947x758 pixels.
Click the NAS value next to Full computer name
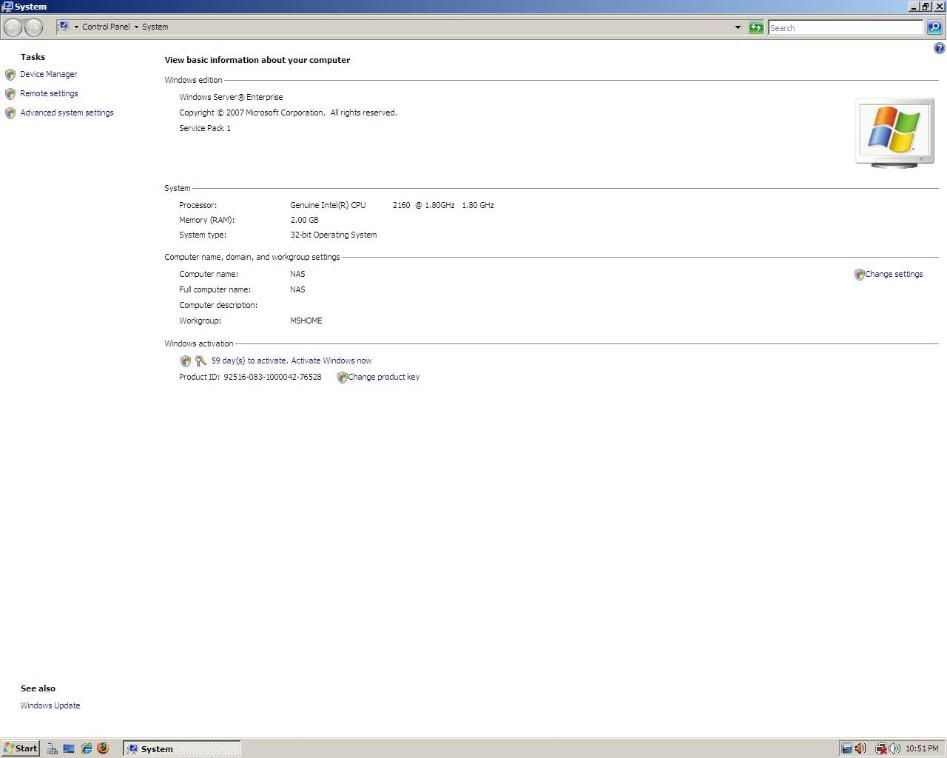point(298,290)
